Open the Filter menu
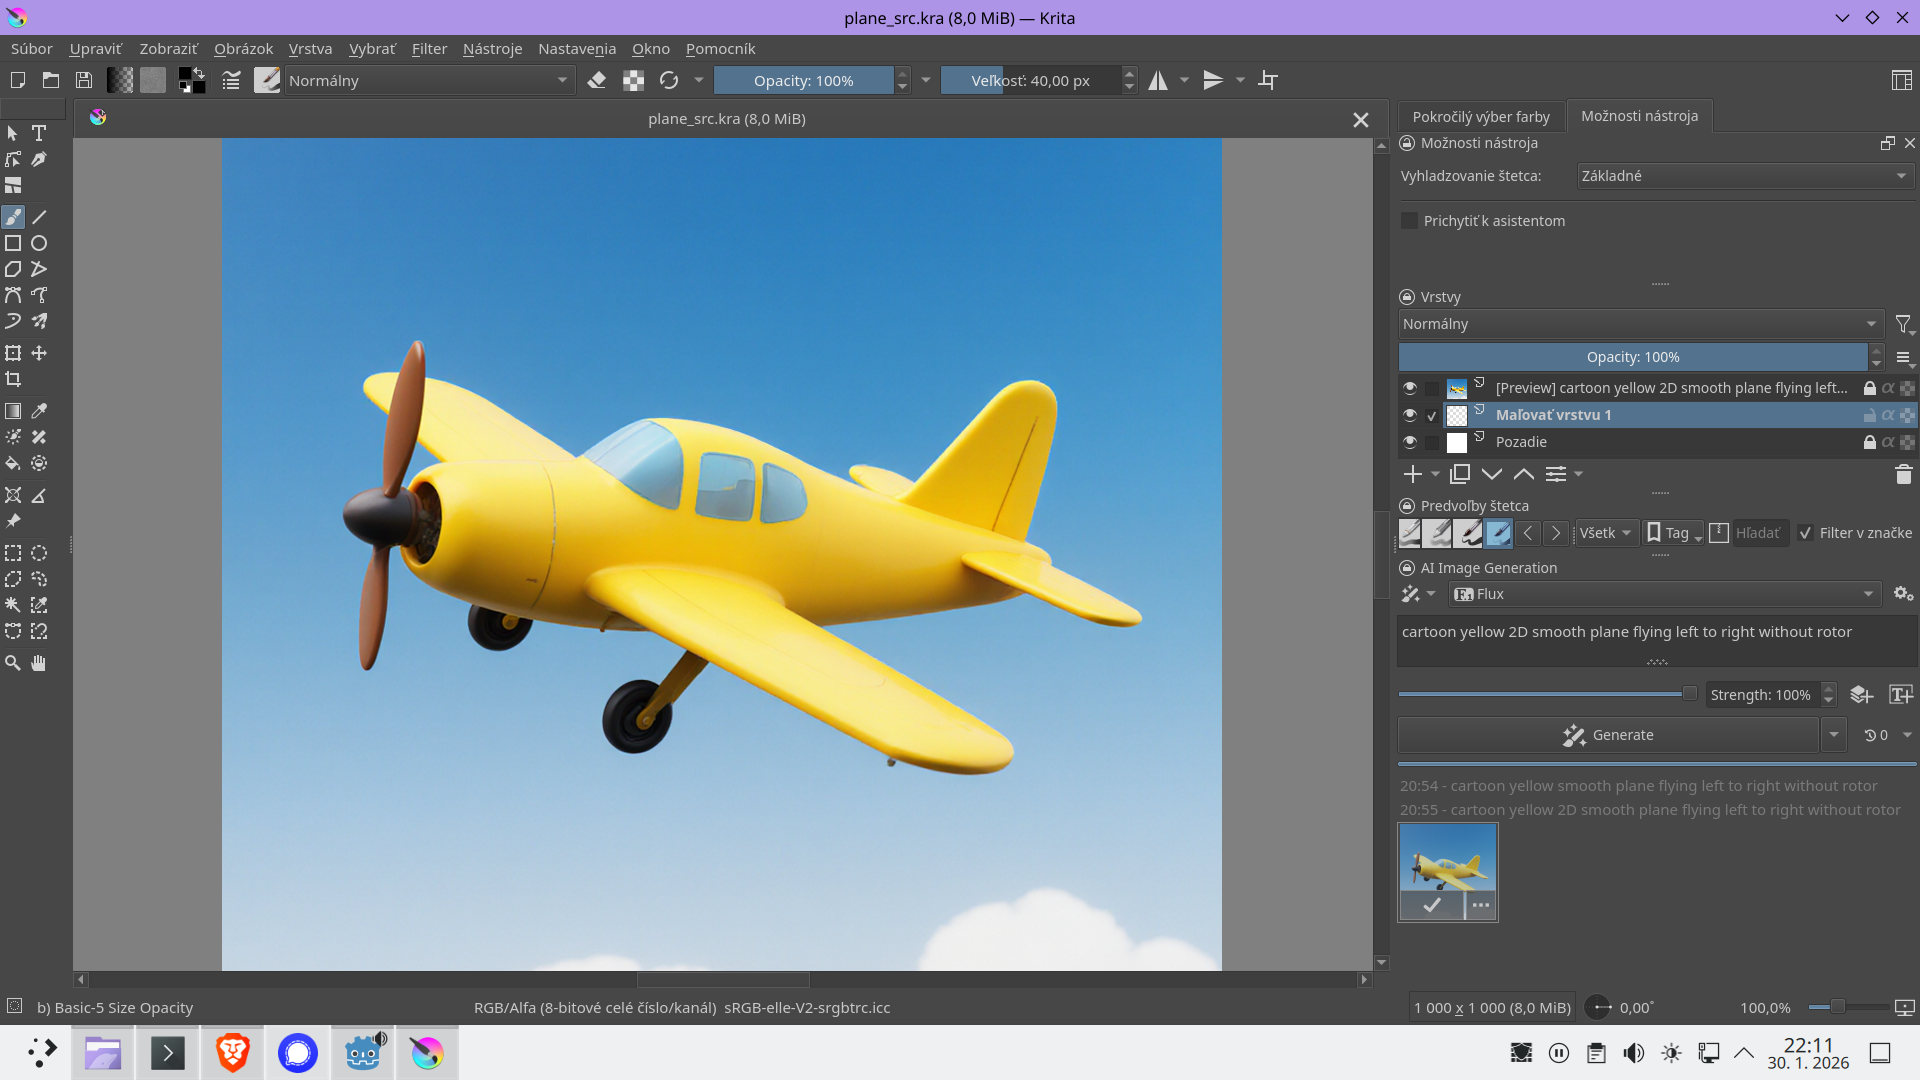 429,49
